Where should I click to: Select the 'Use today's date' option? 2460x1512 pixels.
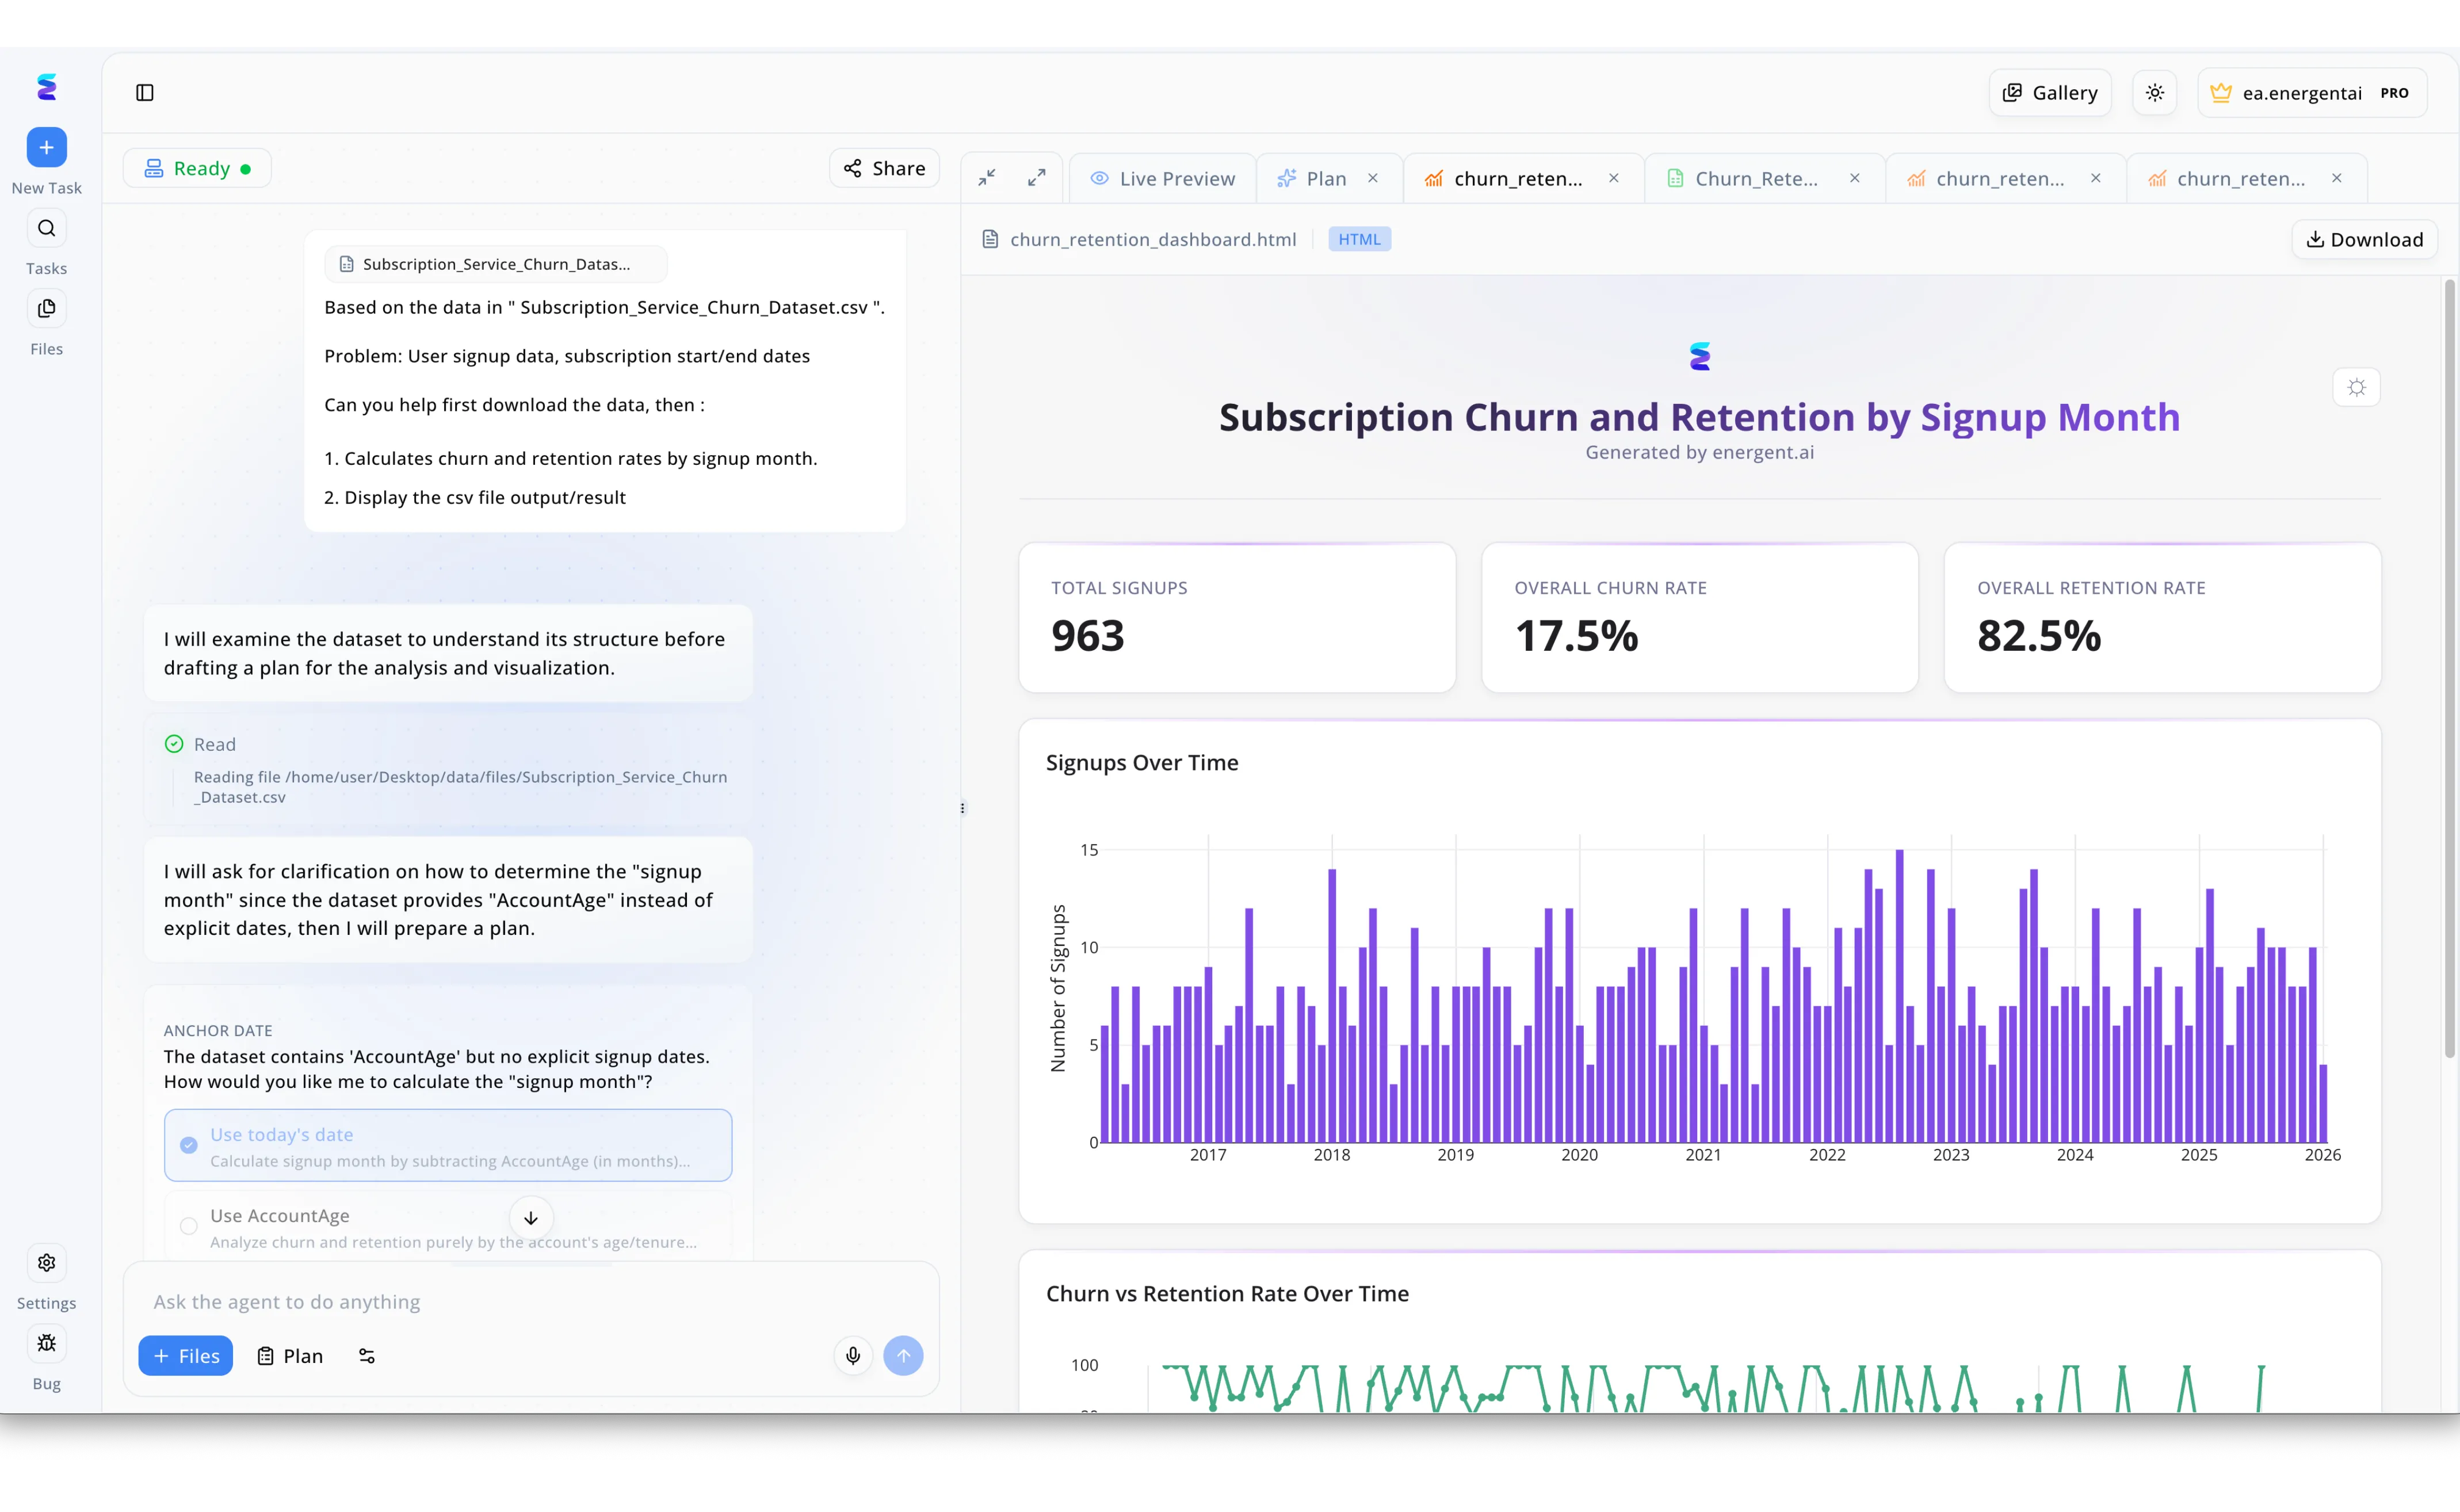tap(448, 1144)
